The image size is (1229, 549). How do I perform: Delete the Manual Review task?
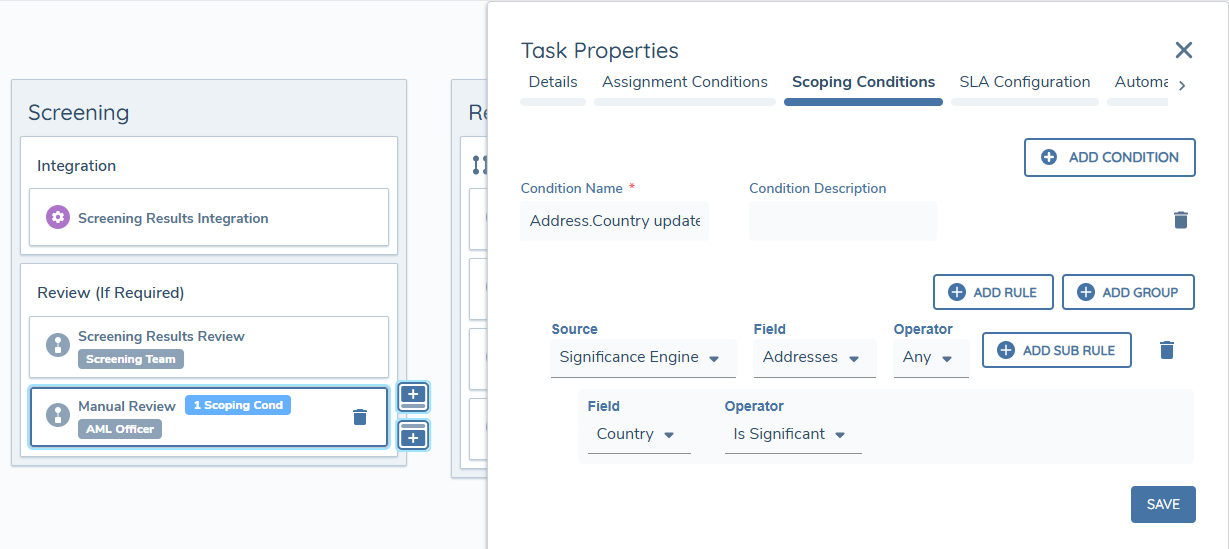pyautogui.click(x=360, y=417)
